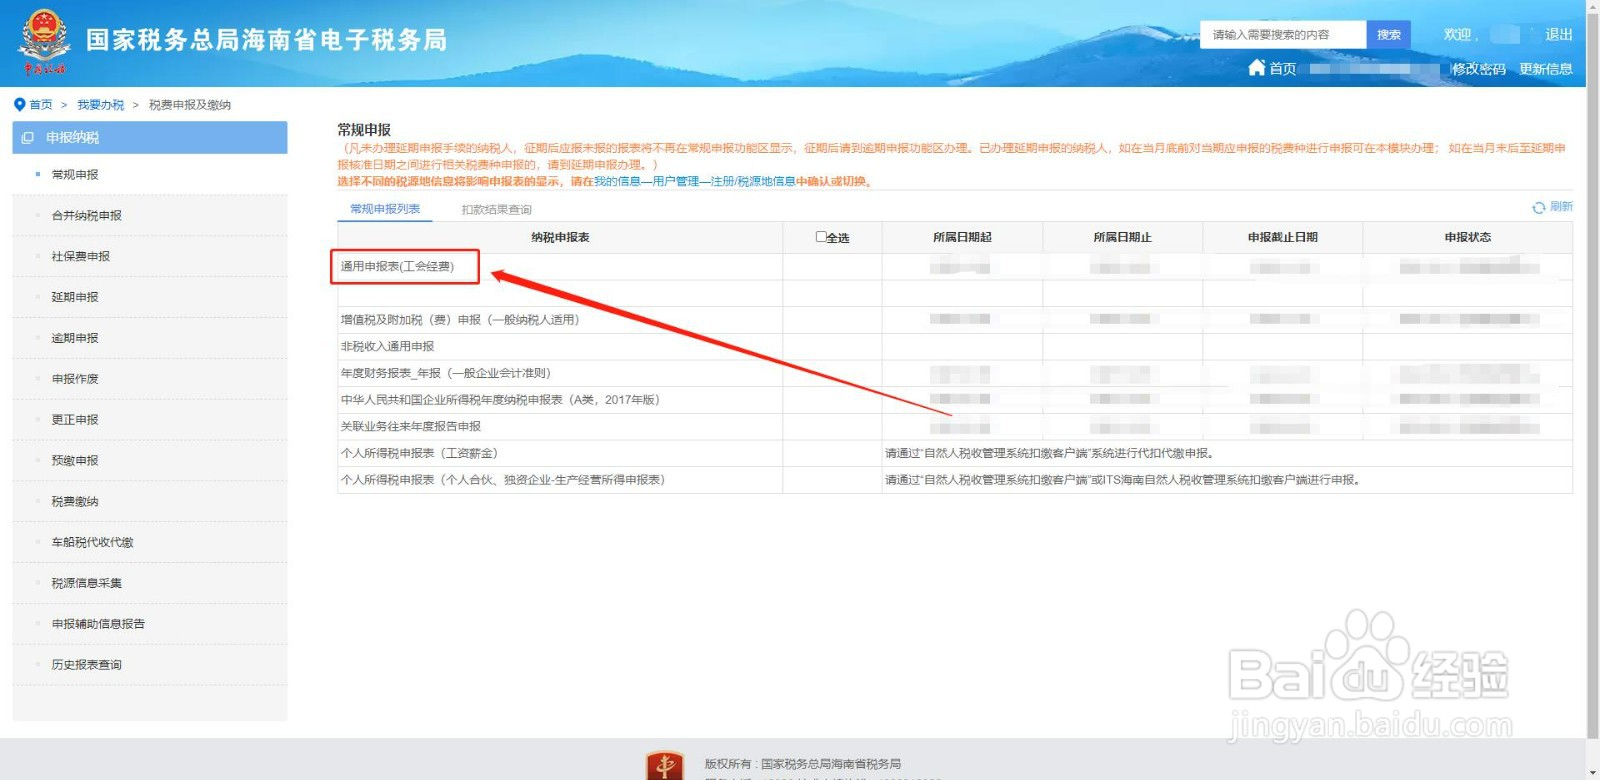Switch to 常规申报列表 tab
1600x780 pixels.
[385, 209]
